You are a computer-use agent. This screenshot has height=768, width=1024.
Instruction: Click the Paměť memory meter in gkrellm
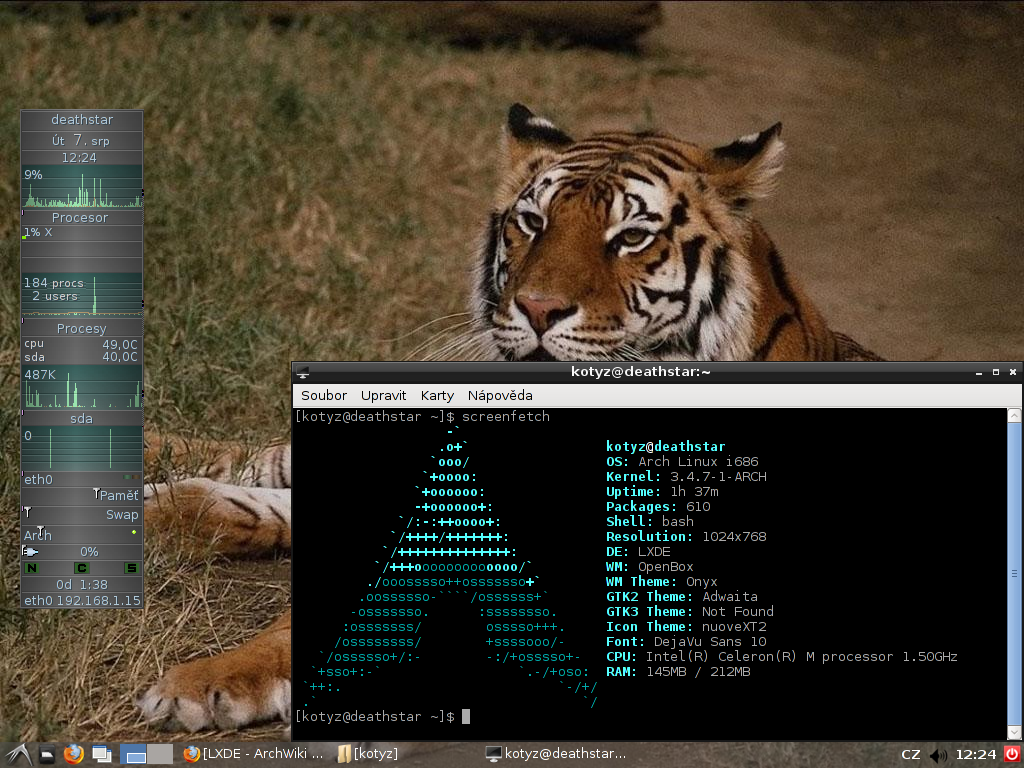tap(82, 496)
